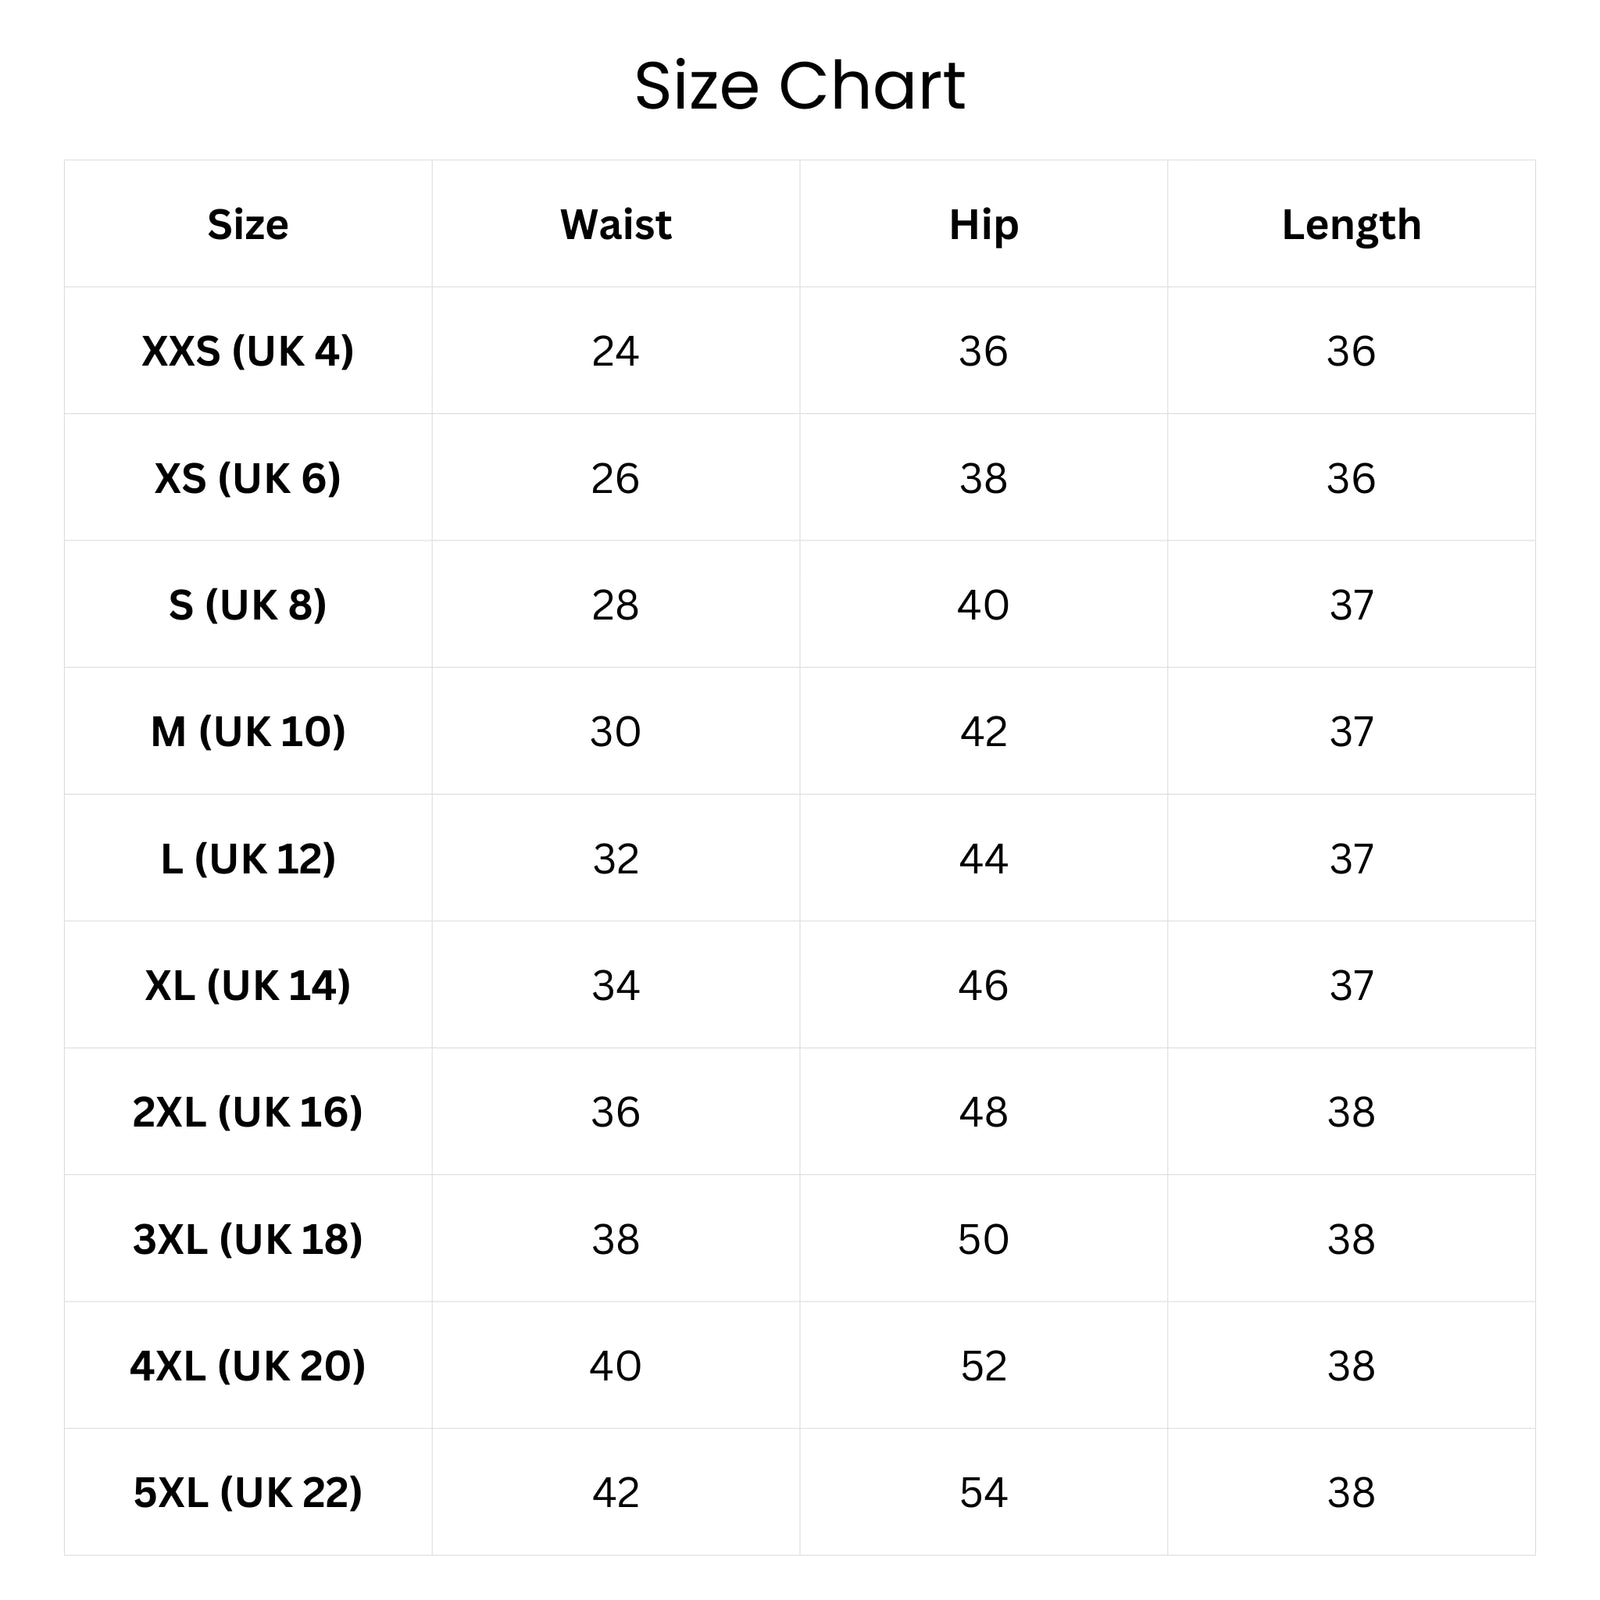The image size is (1600, 1600).
Task: Click hip value 50 for 3XL
Action: pyautogui.click(x=984, y=1239)
